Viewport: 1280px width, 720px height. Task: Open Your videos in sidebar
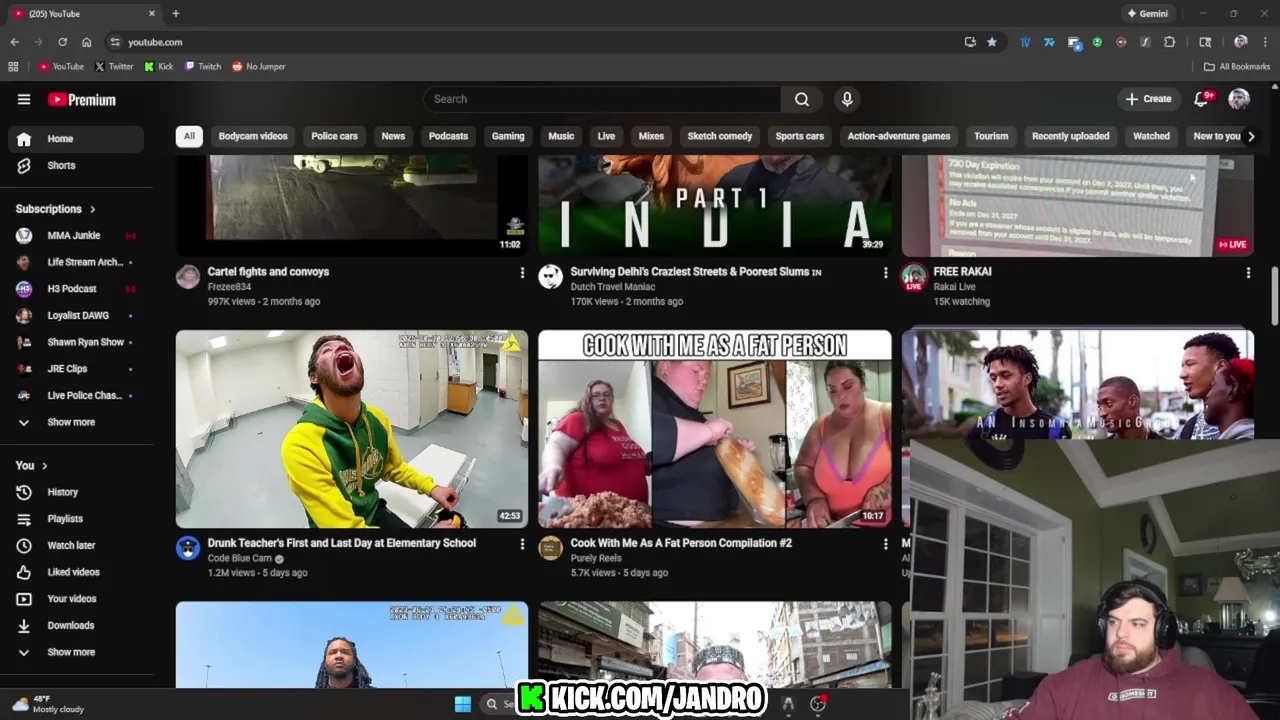pyautogui.click(x=76, y=599)
